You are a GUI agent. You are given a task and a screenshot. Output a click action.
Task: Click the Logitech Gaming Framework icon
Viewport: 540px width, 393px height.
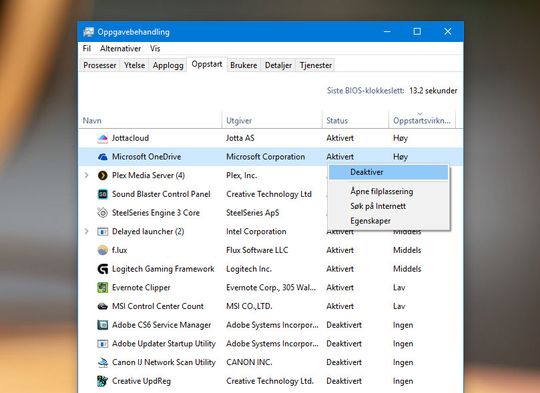pos(103,269)
